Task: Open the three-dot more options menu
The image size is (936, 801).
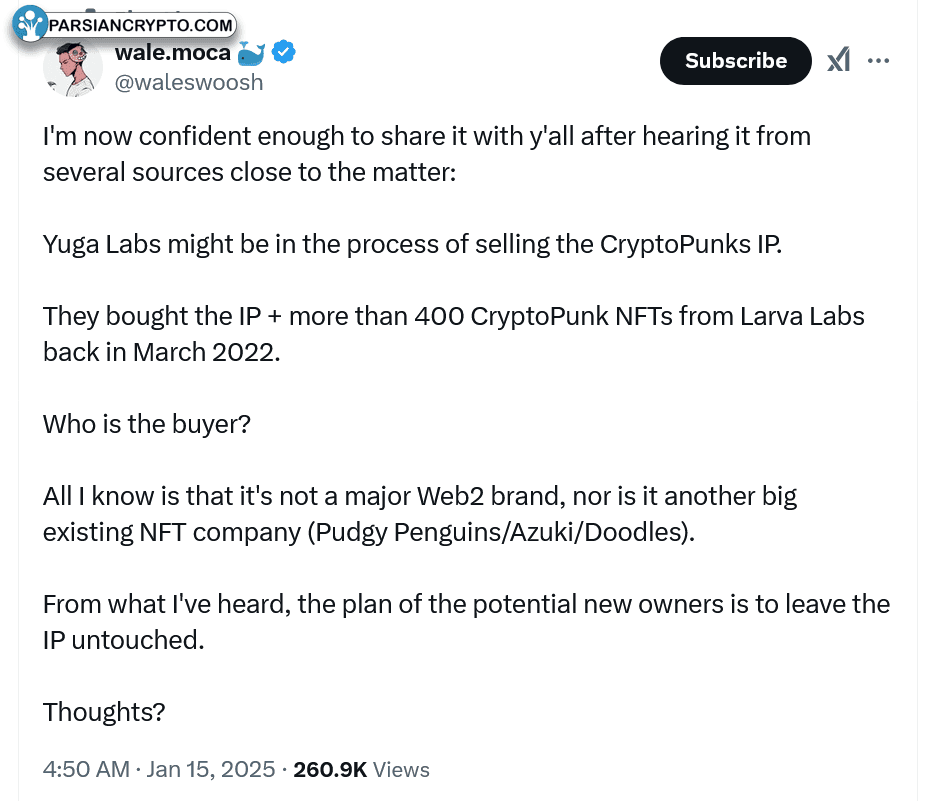Action: tap(878, 60)
